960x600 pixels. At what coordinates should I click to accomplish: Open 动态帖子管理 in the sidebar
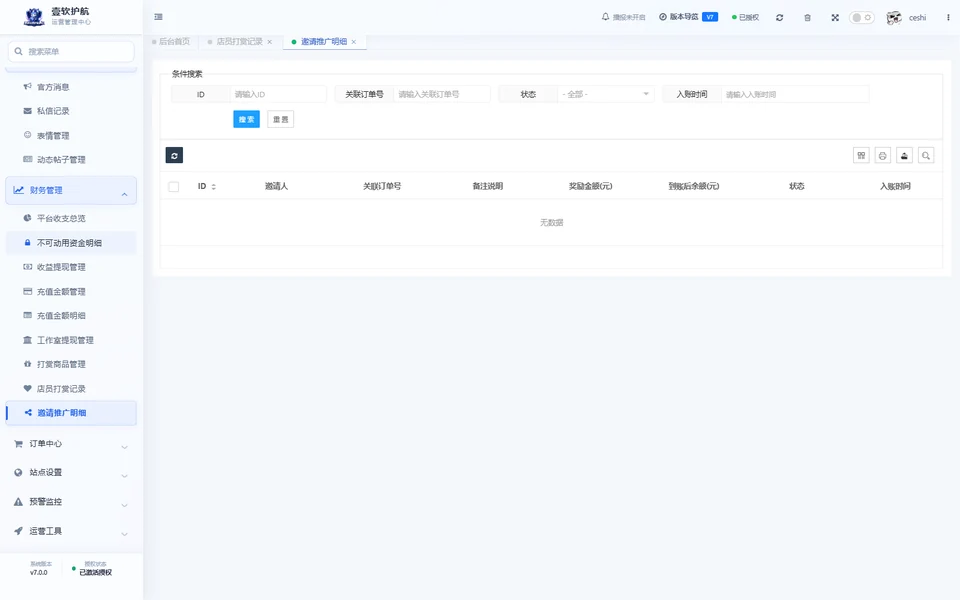point(71,160)
